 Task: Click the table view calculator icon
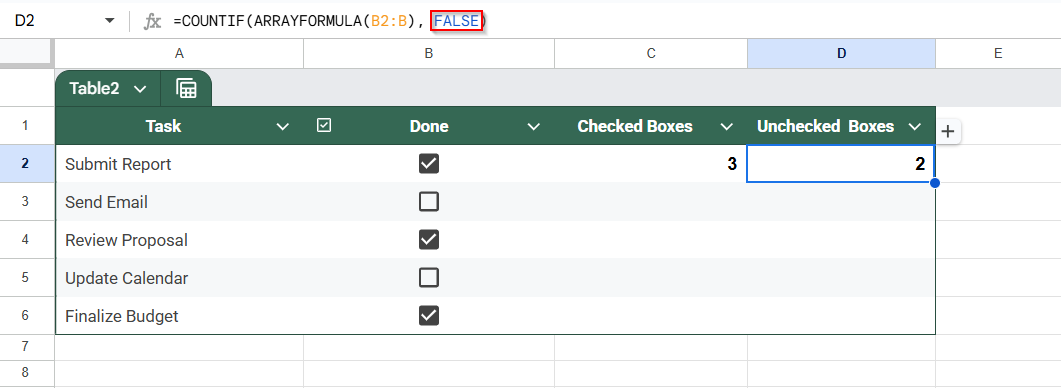click(x=186, y=89)
